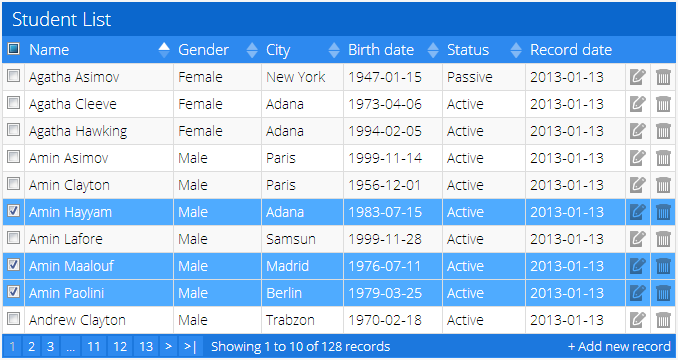Go to page 2

[31, 347]
